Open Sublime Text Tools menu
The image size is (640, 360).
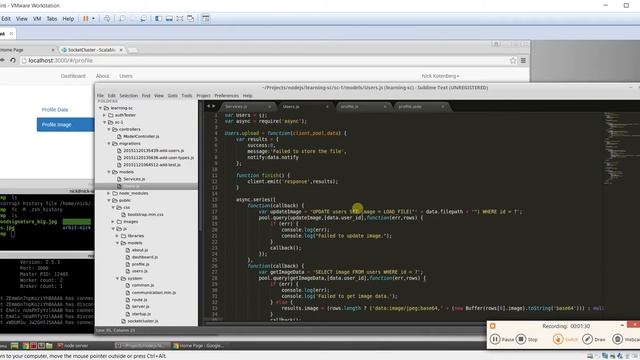[x=187, y=96]
